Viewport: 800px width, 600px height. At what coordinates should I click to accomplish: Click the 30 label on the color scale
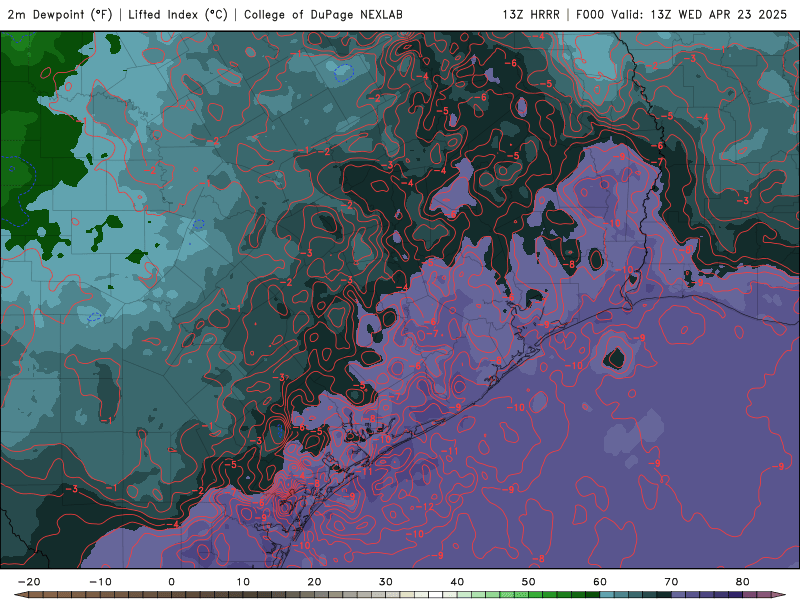386,582
